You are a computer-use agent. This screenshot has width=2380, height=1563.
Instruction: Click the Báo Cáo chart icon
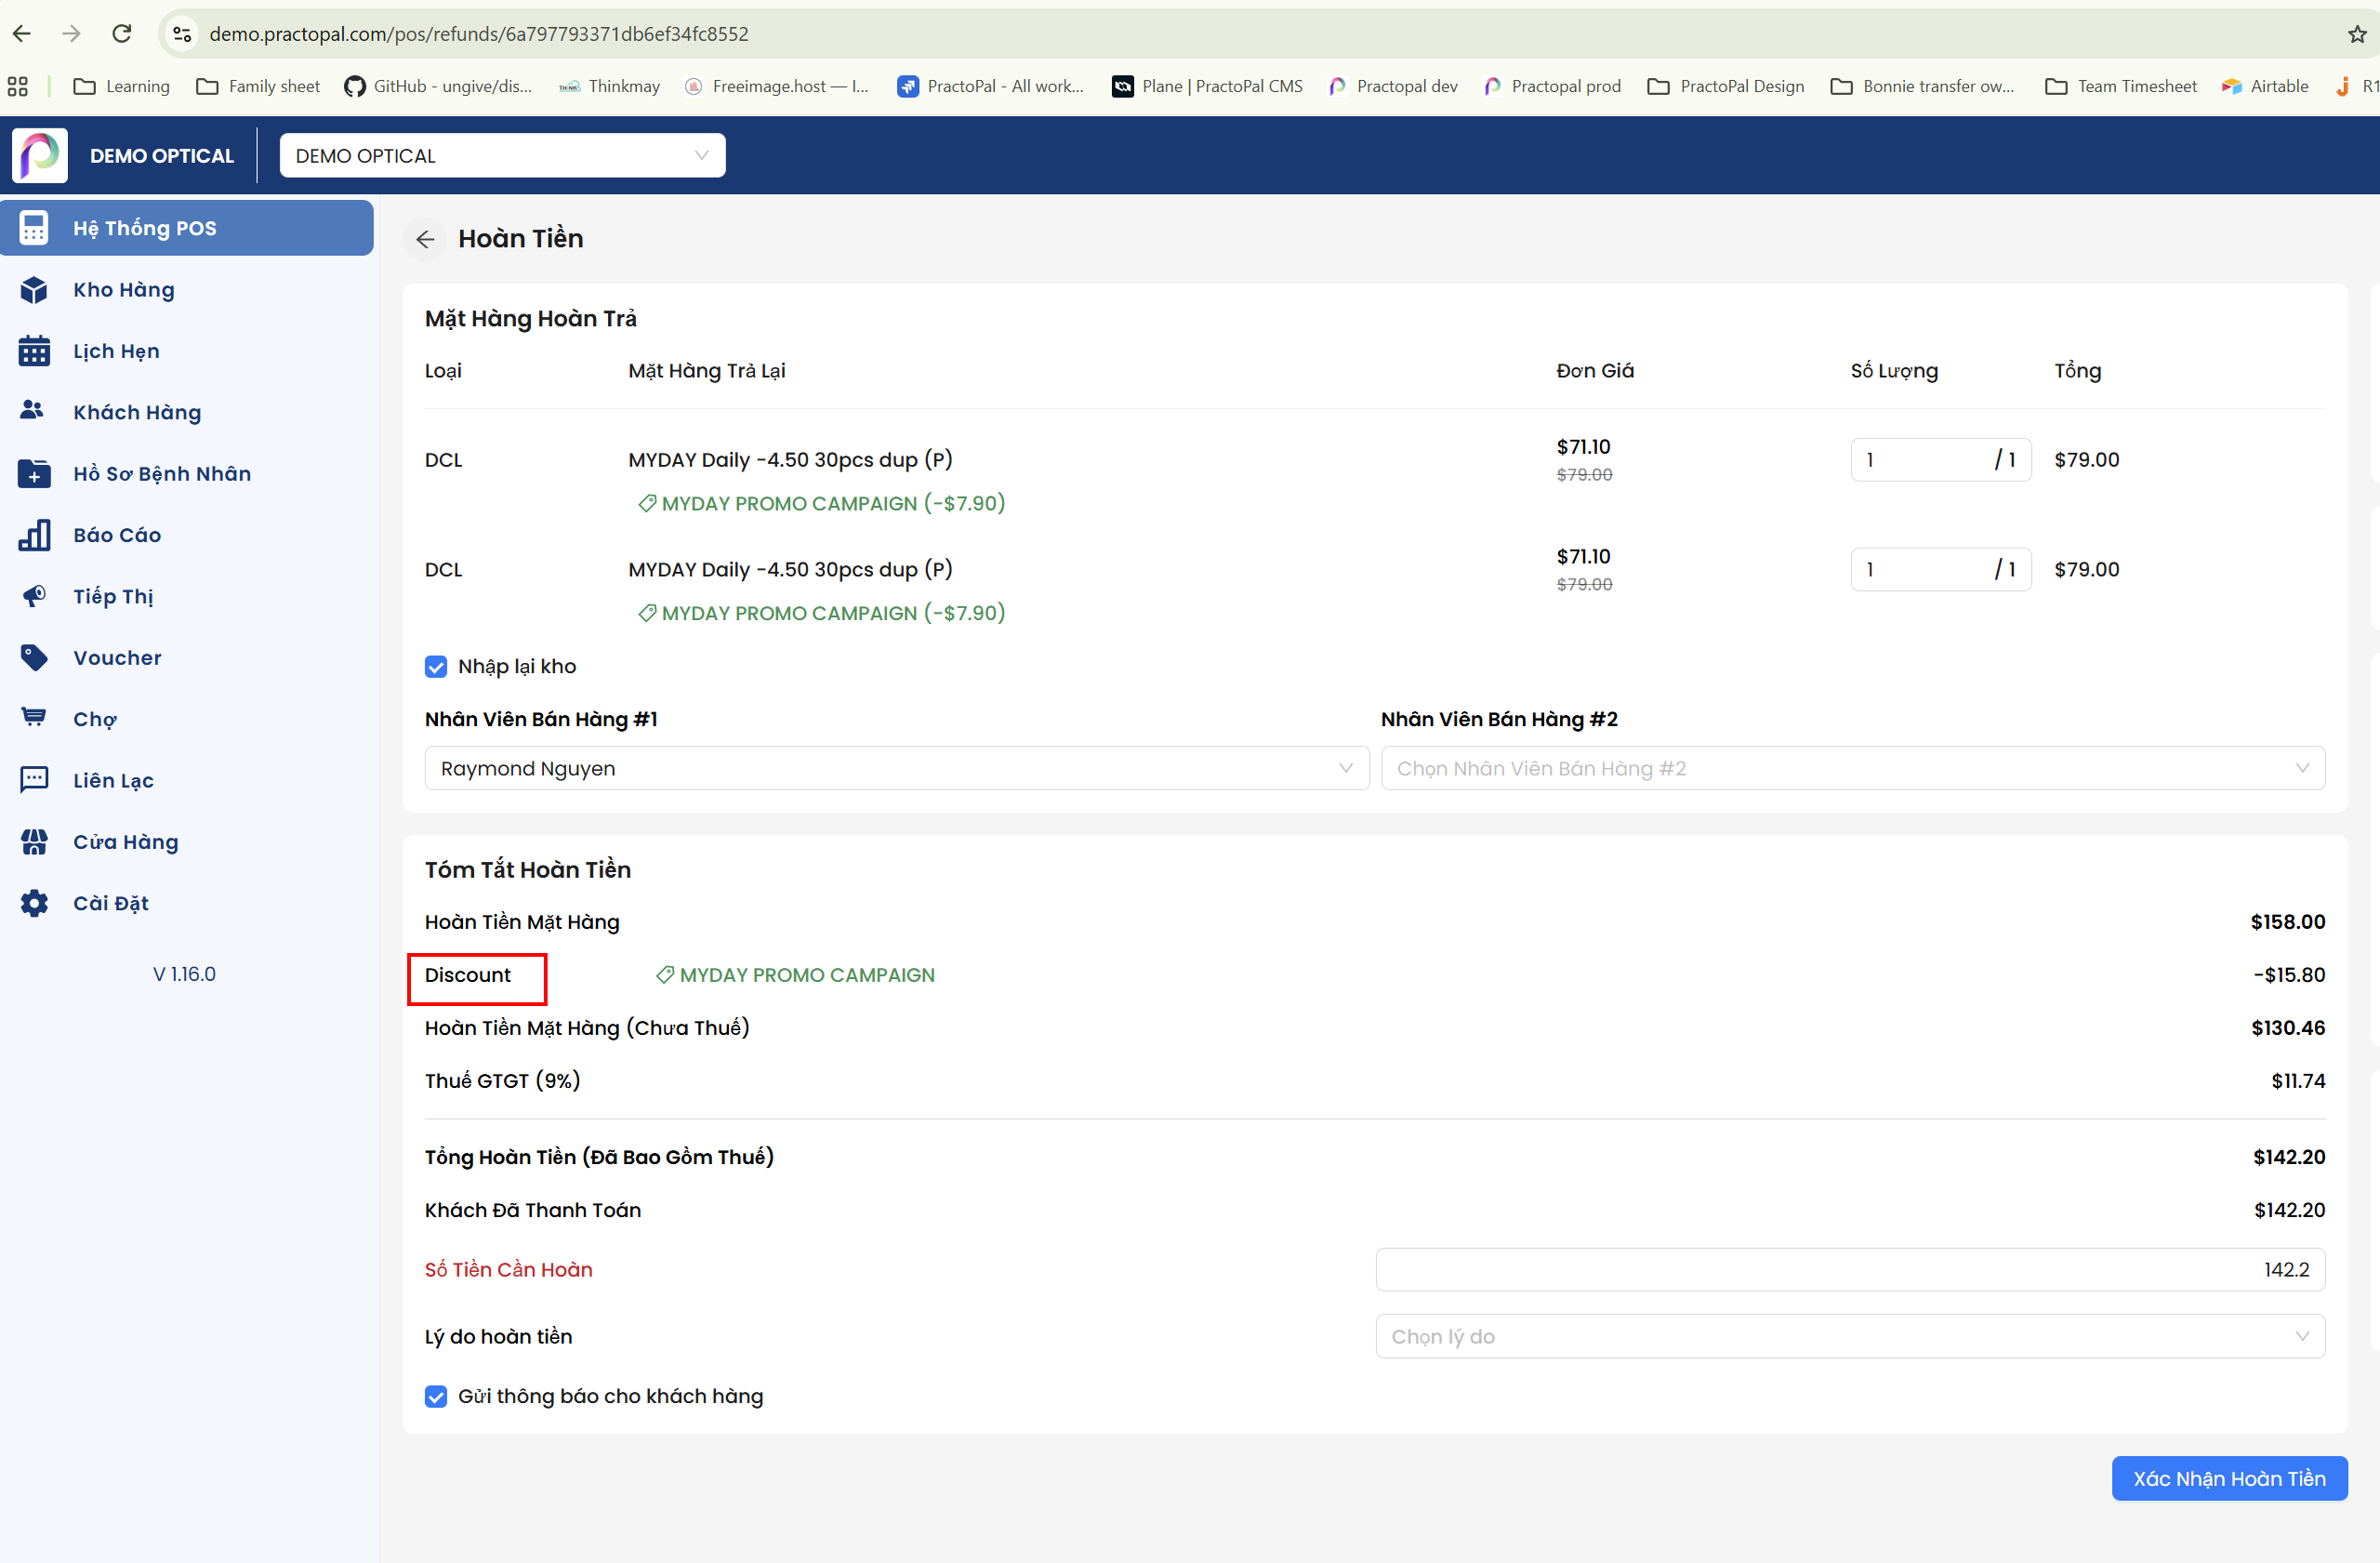pos(34,535)
